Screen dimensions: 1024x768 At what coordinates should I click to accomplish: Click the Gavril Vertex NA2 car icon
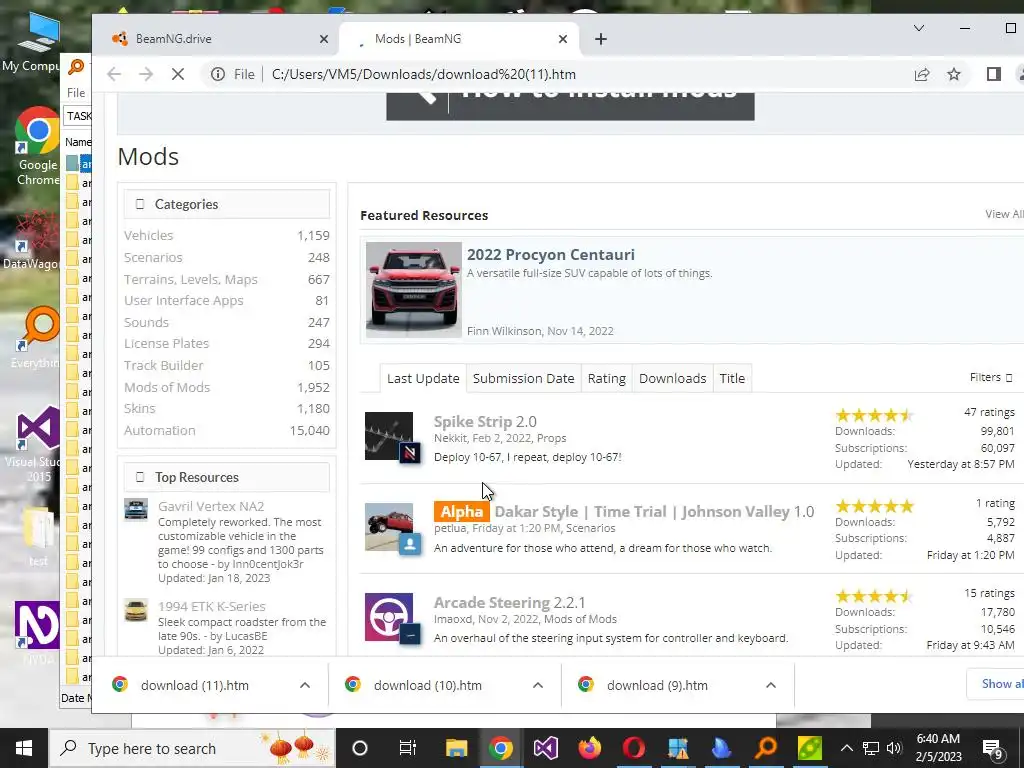tap(136, 509)
